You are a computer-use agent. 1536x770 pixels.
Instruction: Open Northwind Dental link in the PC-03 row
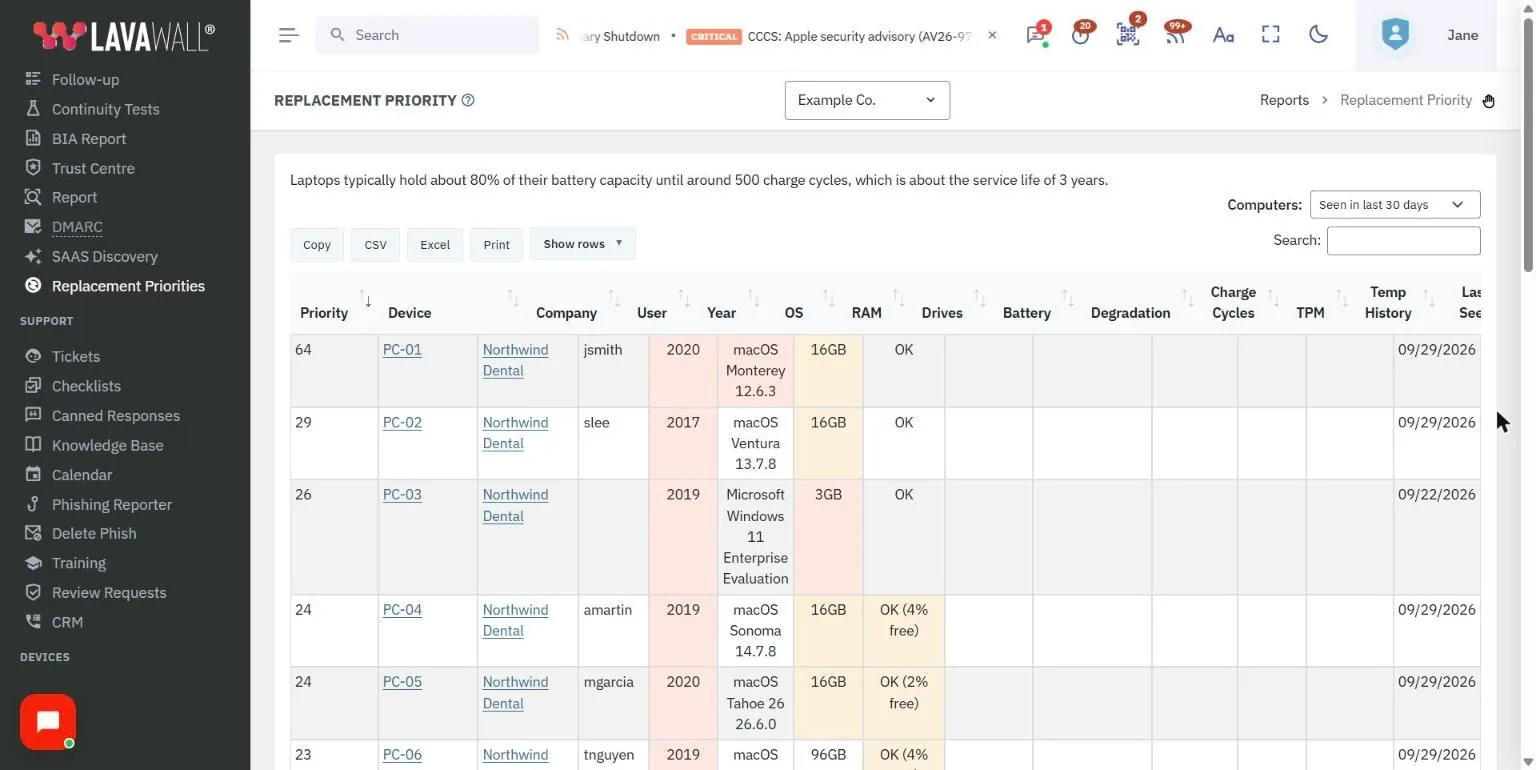(x=515, y=505)
